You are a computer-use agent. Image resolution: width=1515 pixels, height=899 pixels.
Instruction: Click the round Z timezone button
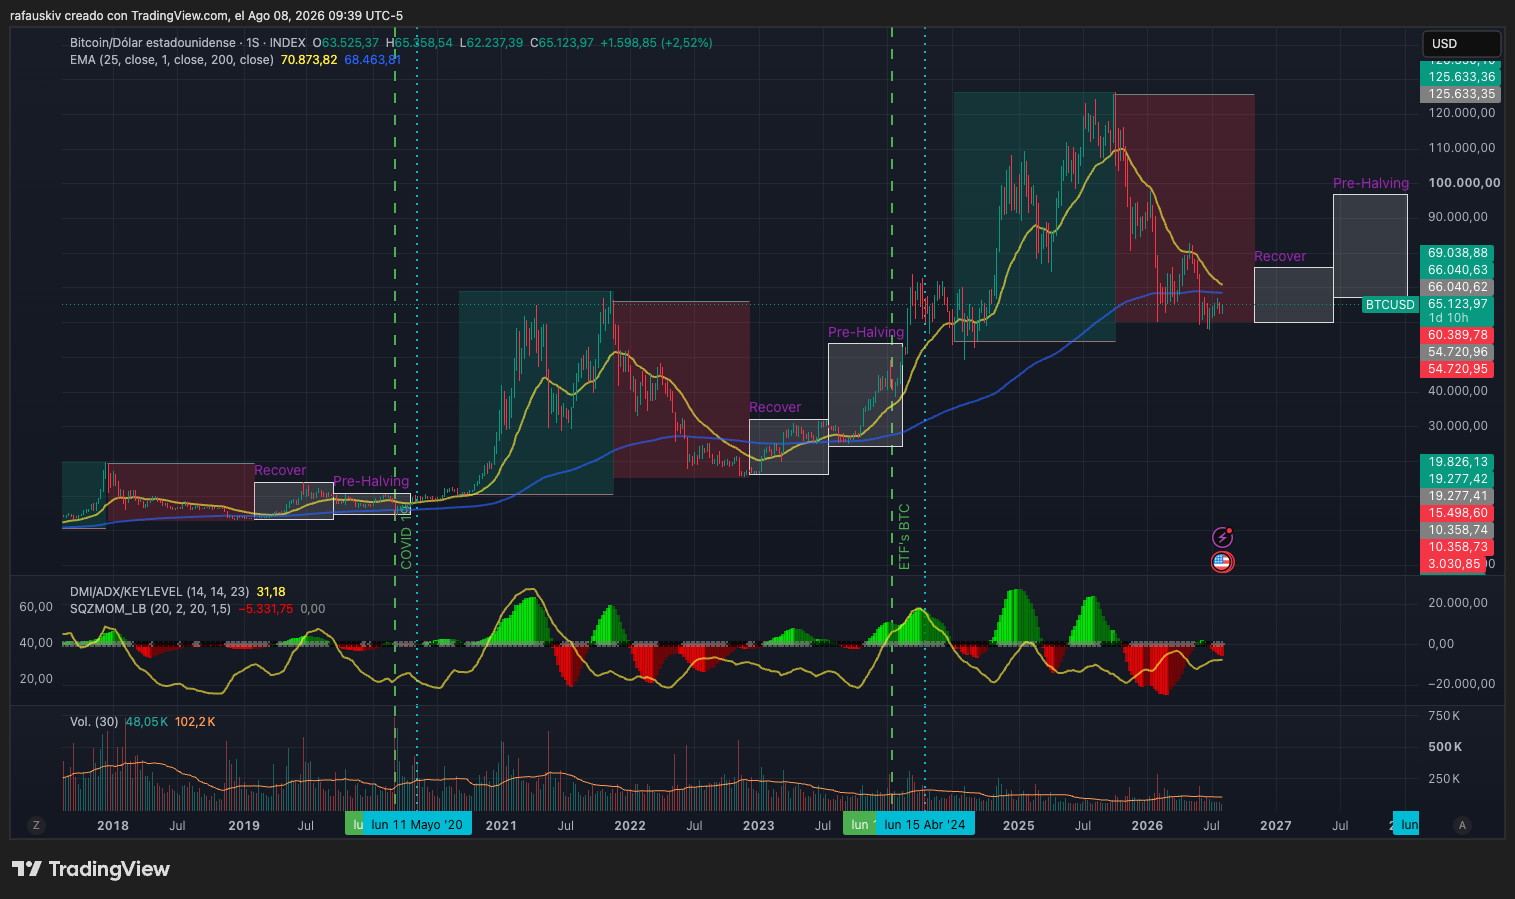pos(36,825)
